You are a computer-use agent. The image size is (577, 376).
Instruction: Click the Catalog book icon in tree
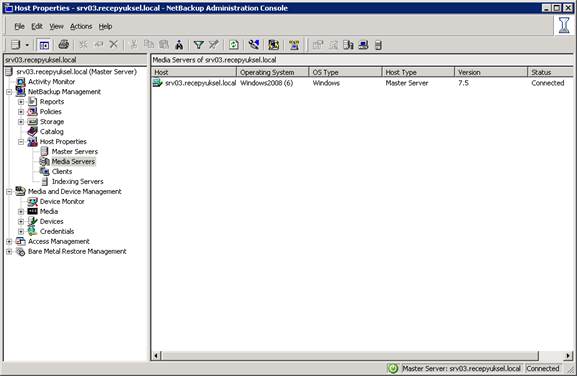click(32, 131)
